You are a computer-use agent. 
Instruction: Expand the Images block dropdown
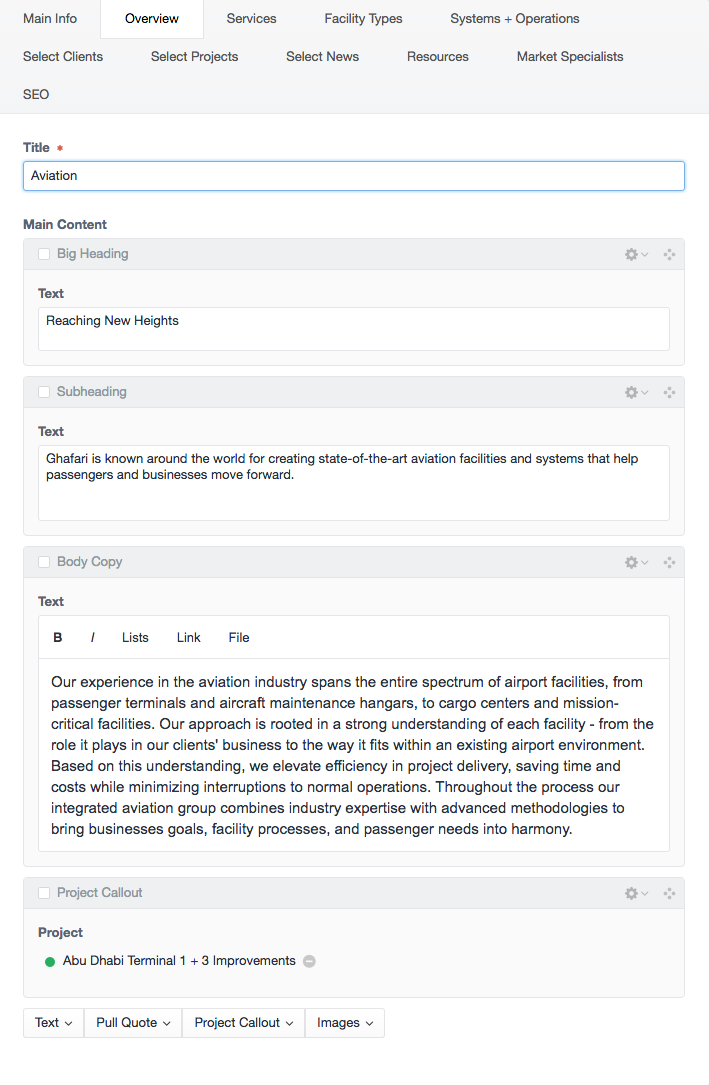344,1023
